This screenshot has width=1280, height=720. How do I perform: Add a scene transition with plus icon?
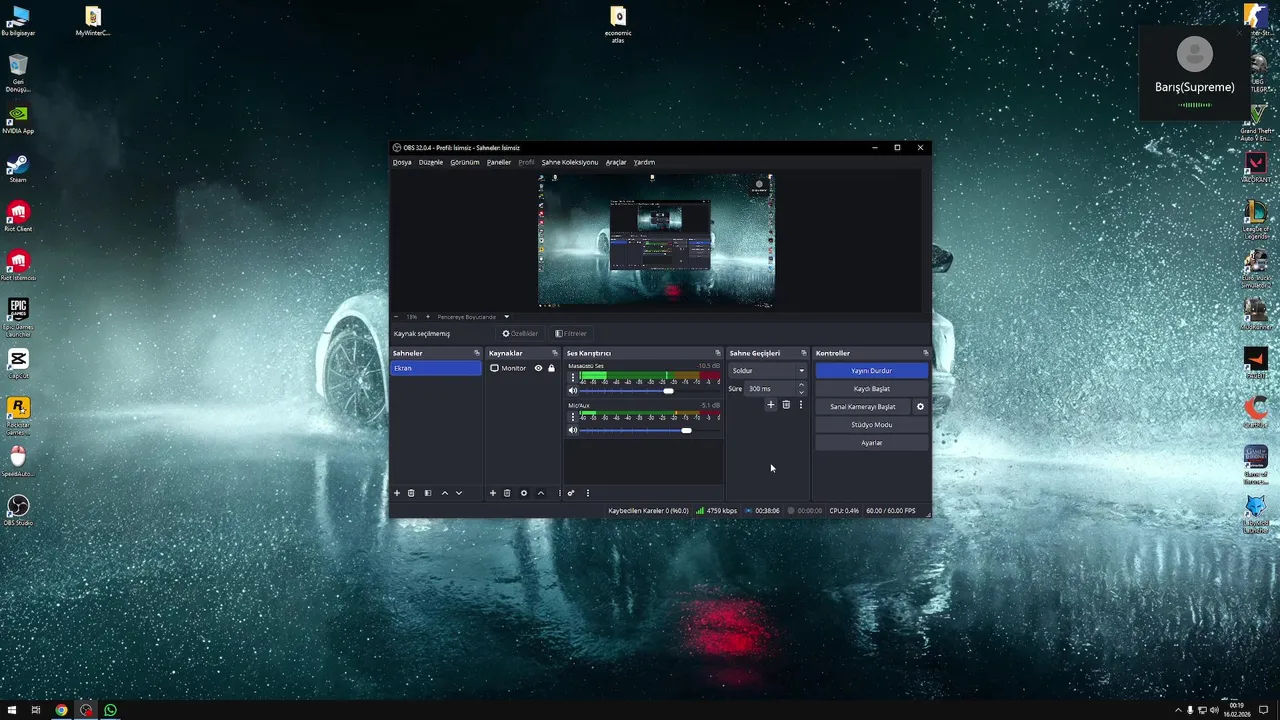click(x=771, y=405)
